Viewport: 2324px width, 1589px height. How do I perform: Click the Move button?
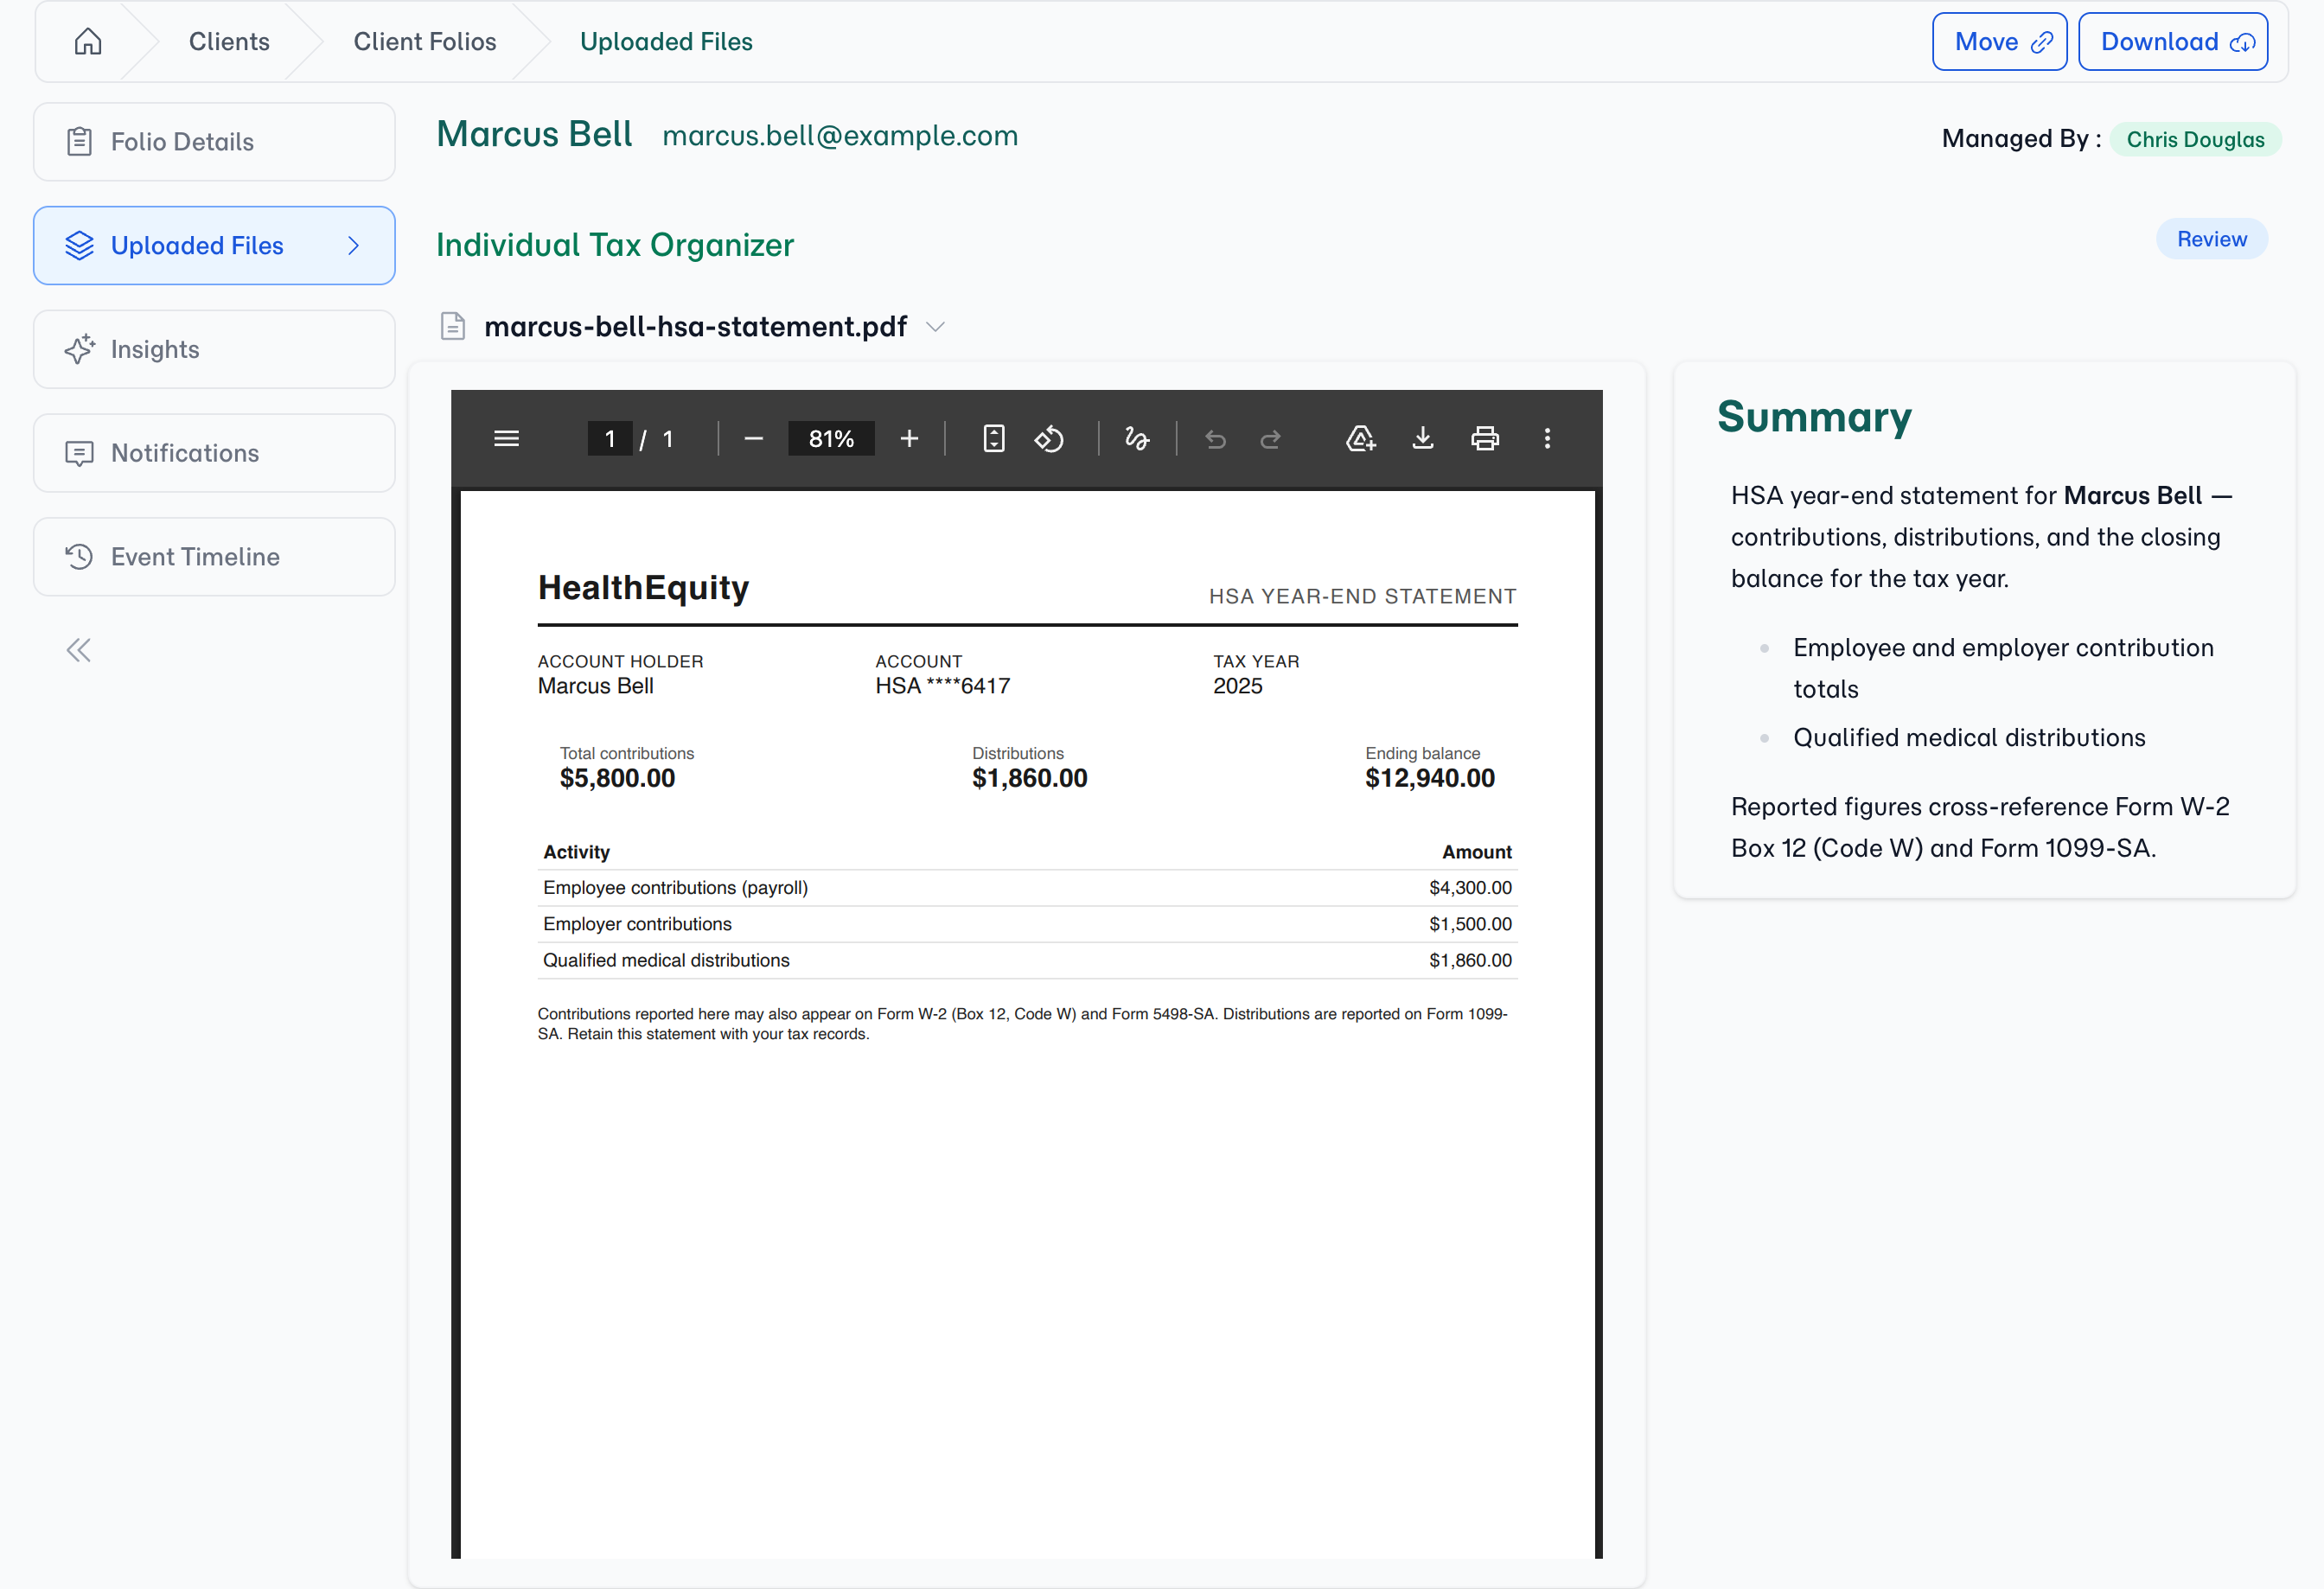tap(1999, 42)
